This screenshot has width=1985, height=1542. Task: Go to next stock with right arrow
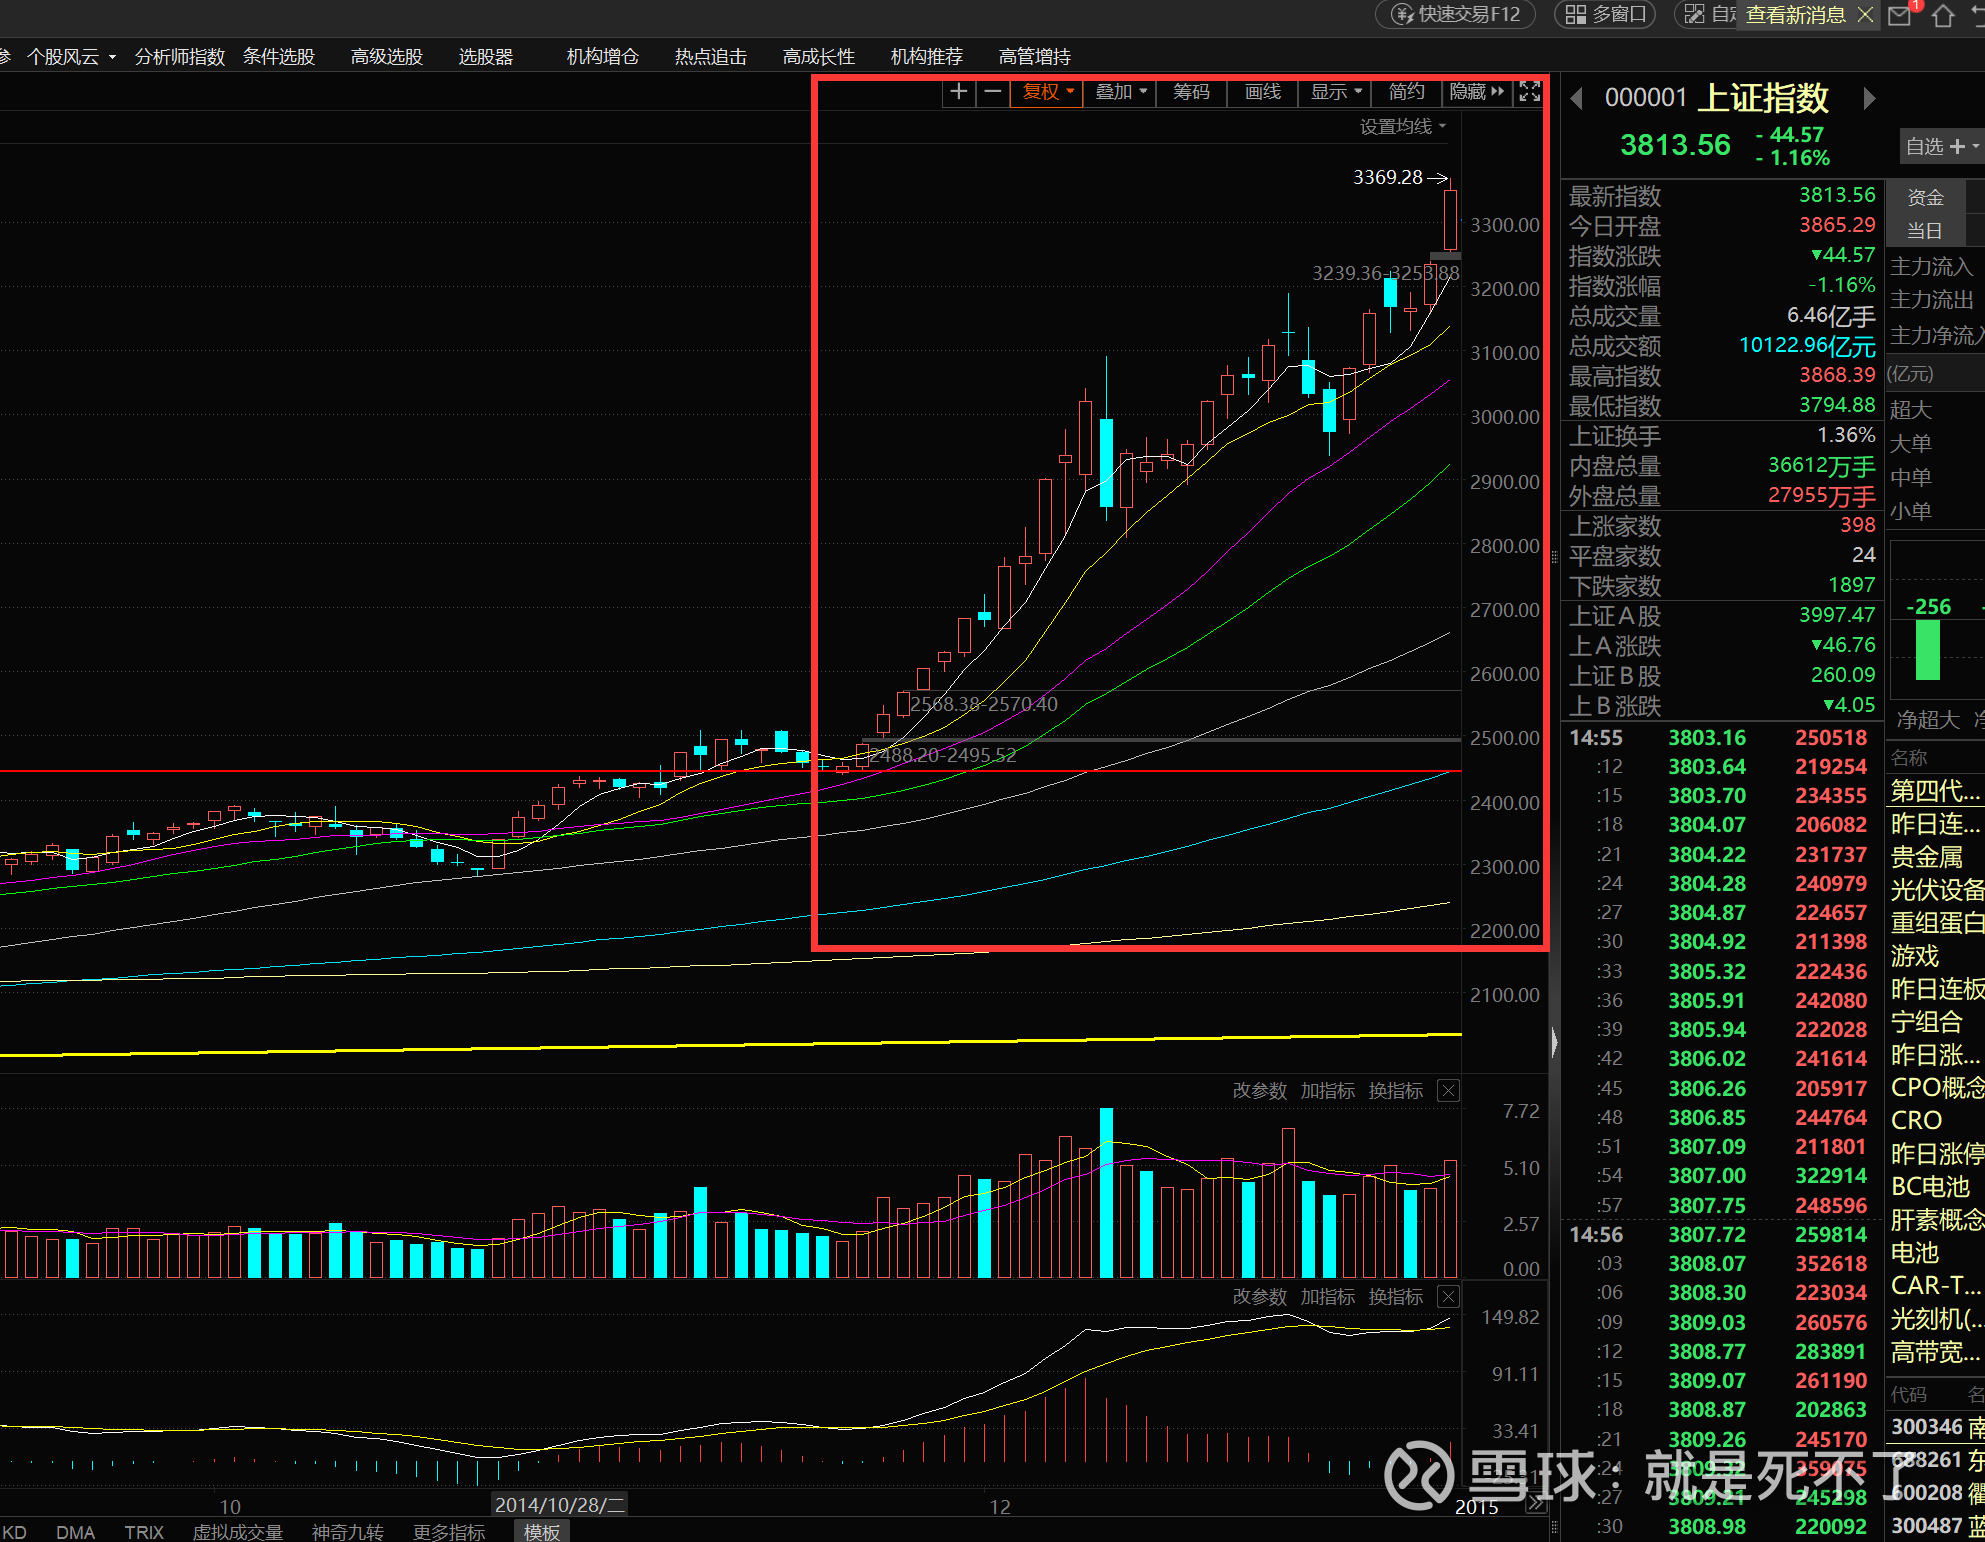1869,98
